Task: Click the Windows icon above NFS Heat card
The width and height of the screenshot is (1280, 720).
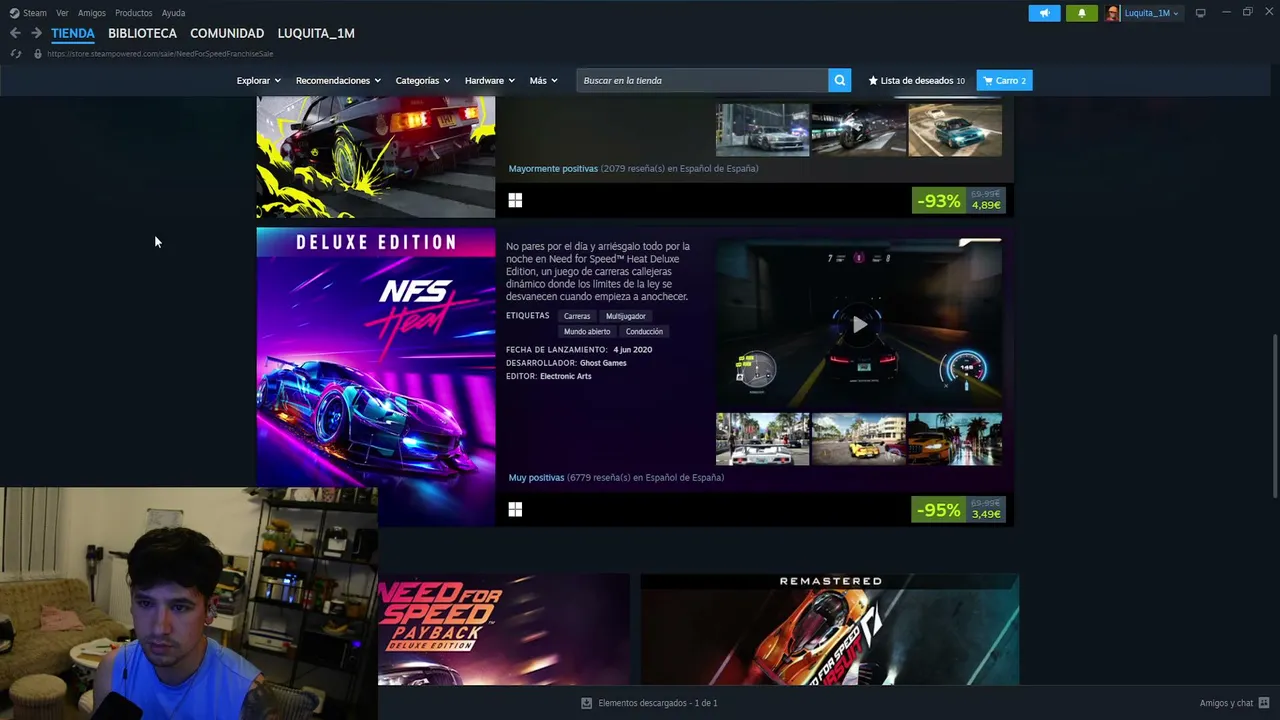Action: pyautogui.click(x=515, y=201)
